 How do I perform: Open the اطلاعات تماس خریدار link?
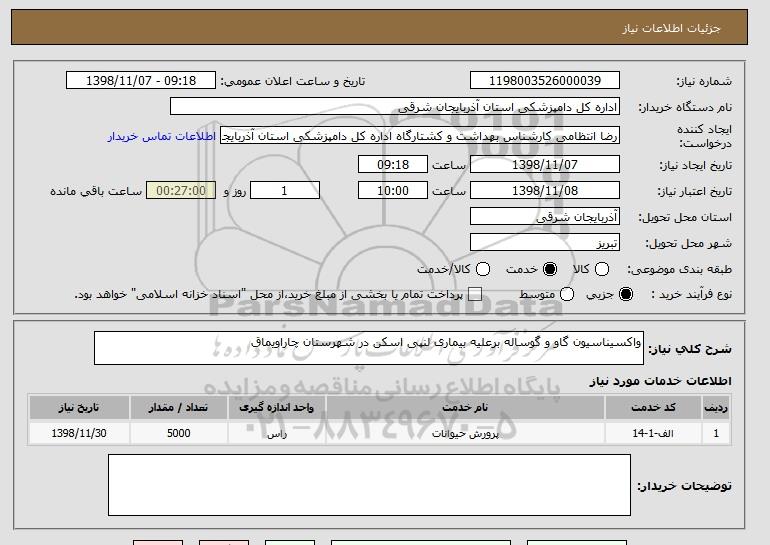pyautogui.click(x=162, y=136)
